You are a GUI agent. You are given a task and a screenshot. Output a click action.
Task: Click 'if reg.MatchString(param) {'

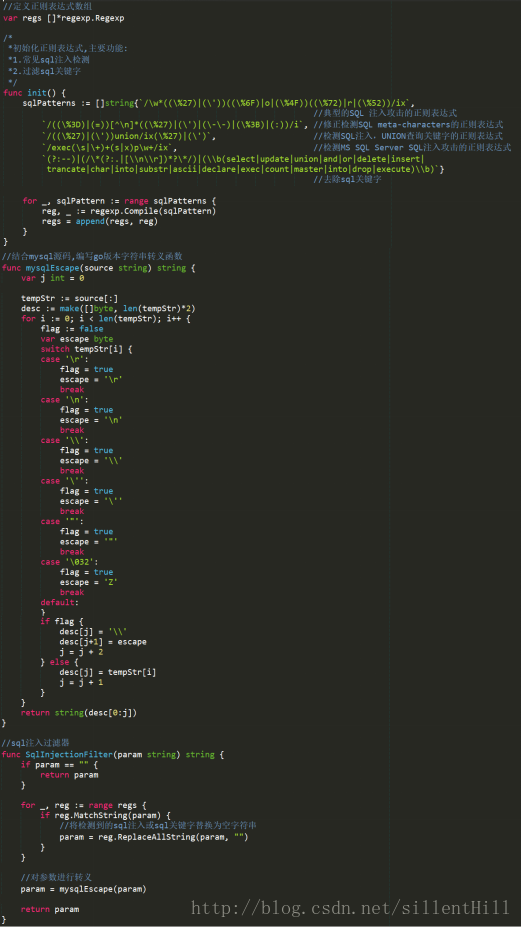pyautogui.click(x=106, y=816)
